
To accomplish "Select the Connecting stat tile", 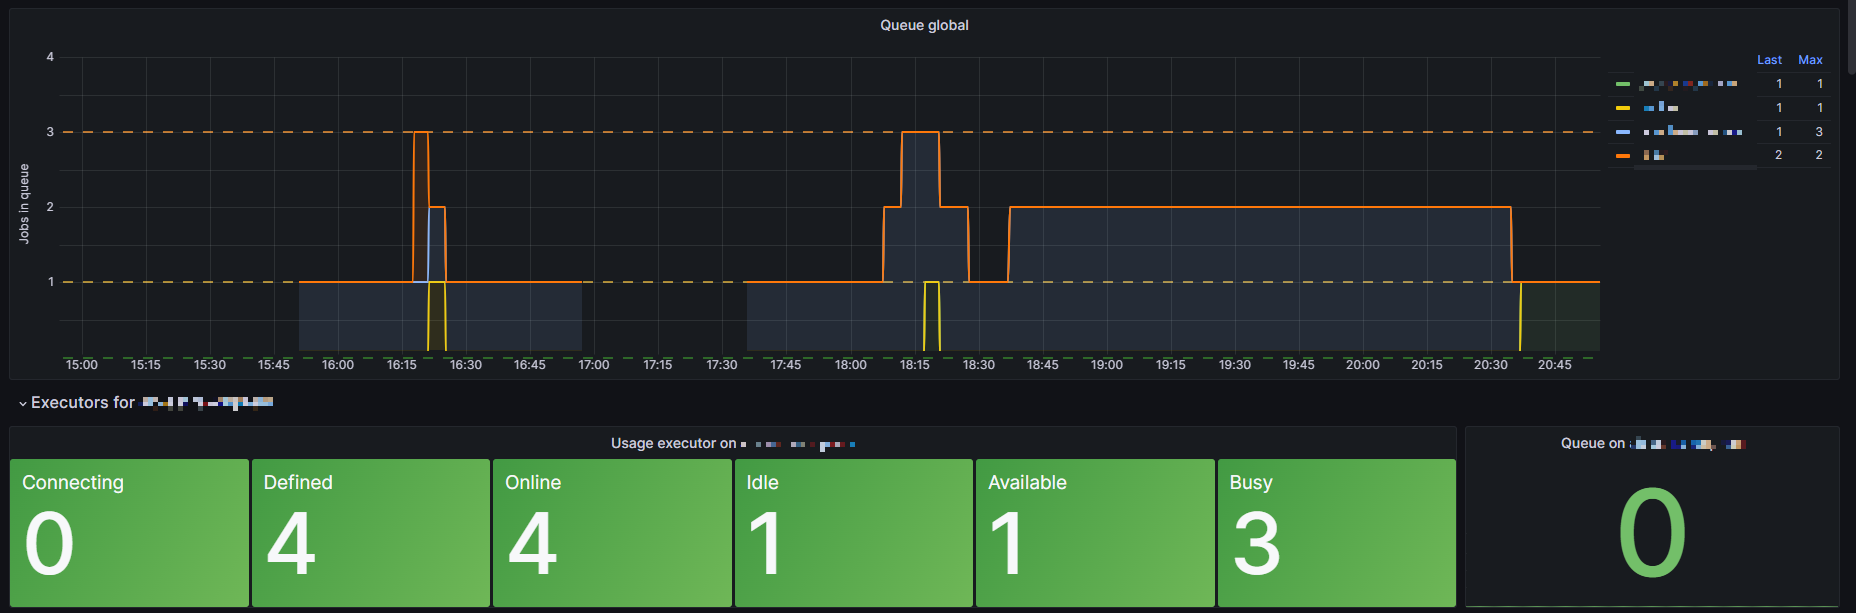I will point(129,533).
